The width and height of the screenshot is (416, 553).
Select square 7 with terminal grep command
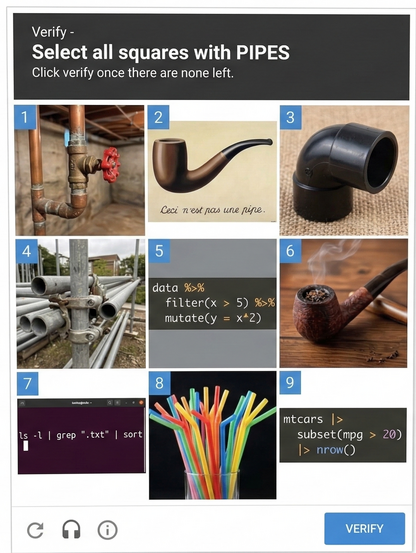(x=81, y=435)
